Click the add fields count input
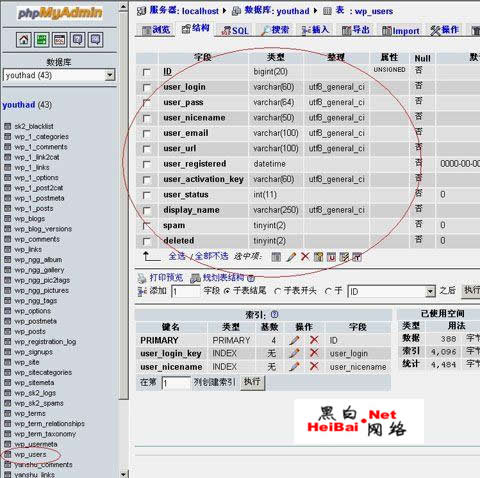Image resolution: width=480 pixels, height=478 pixels. pos(185,292)
